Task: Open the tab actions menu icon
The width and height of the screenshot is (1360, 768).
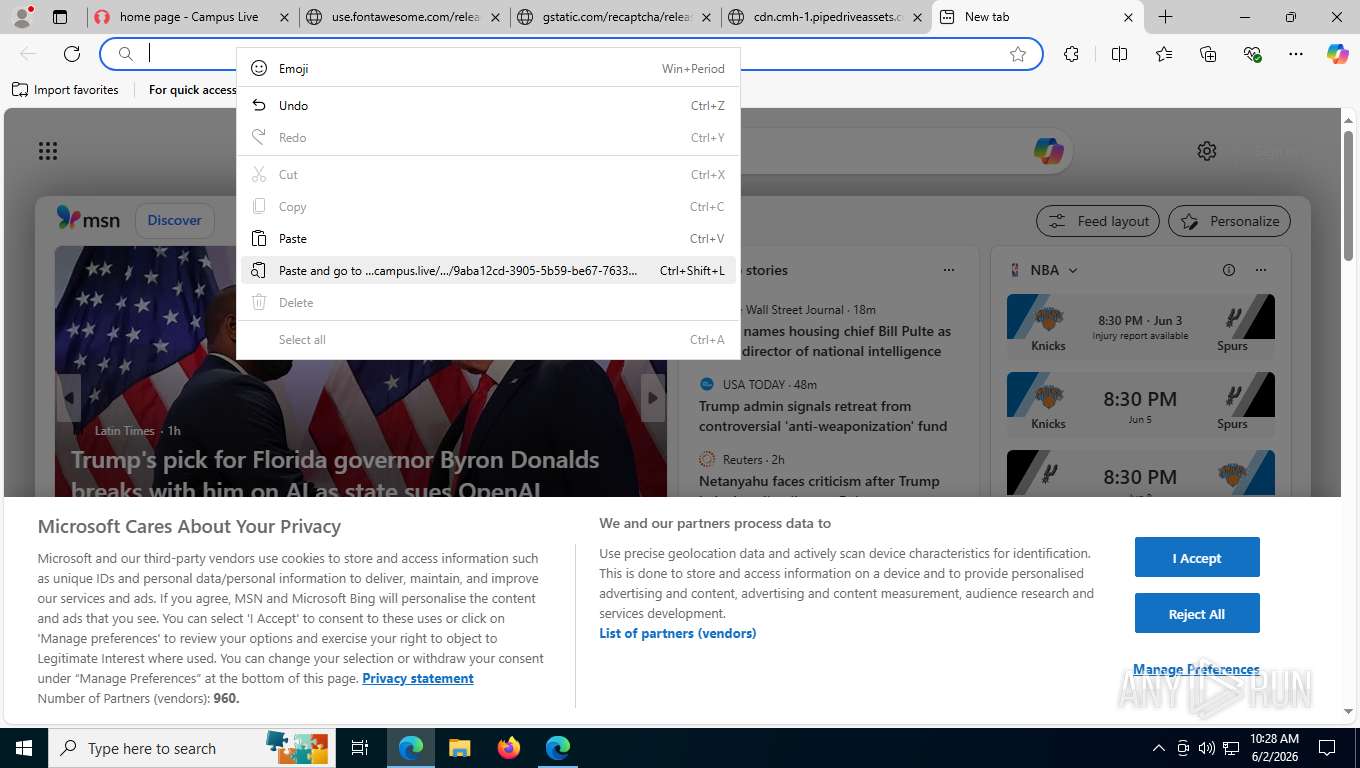Action: coord(60,17)
